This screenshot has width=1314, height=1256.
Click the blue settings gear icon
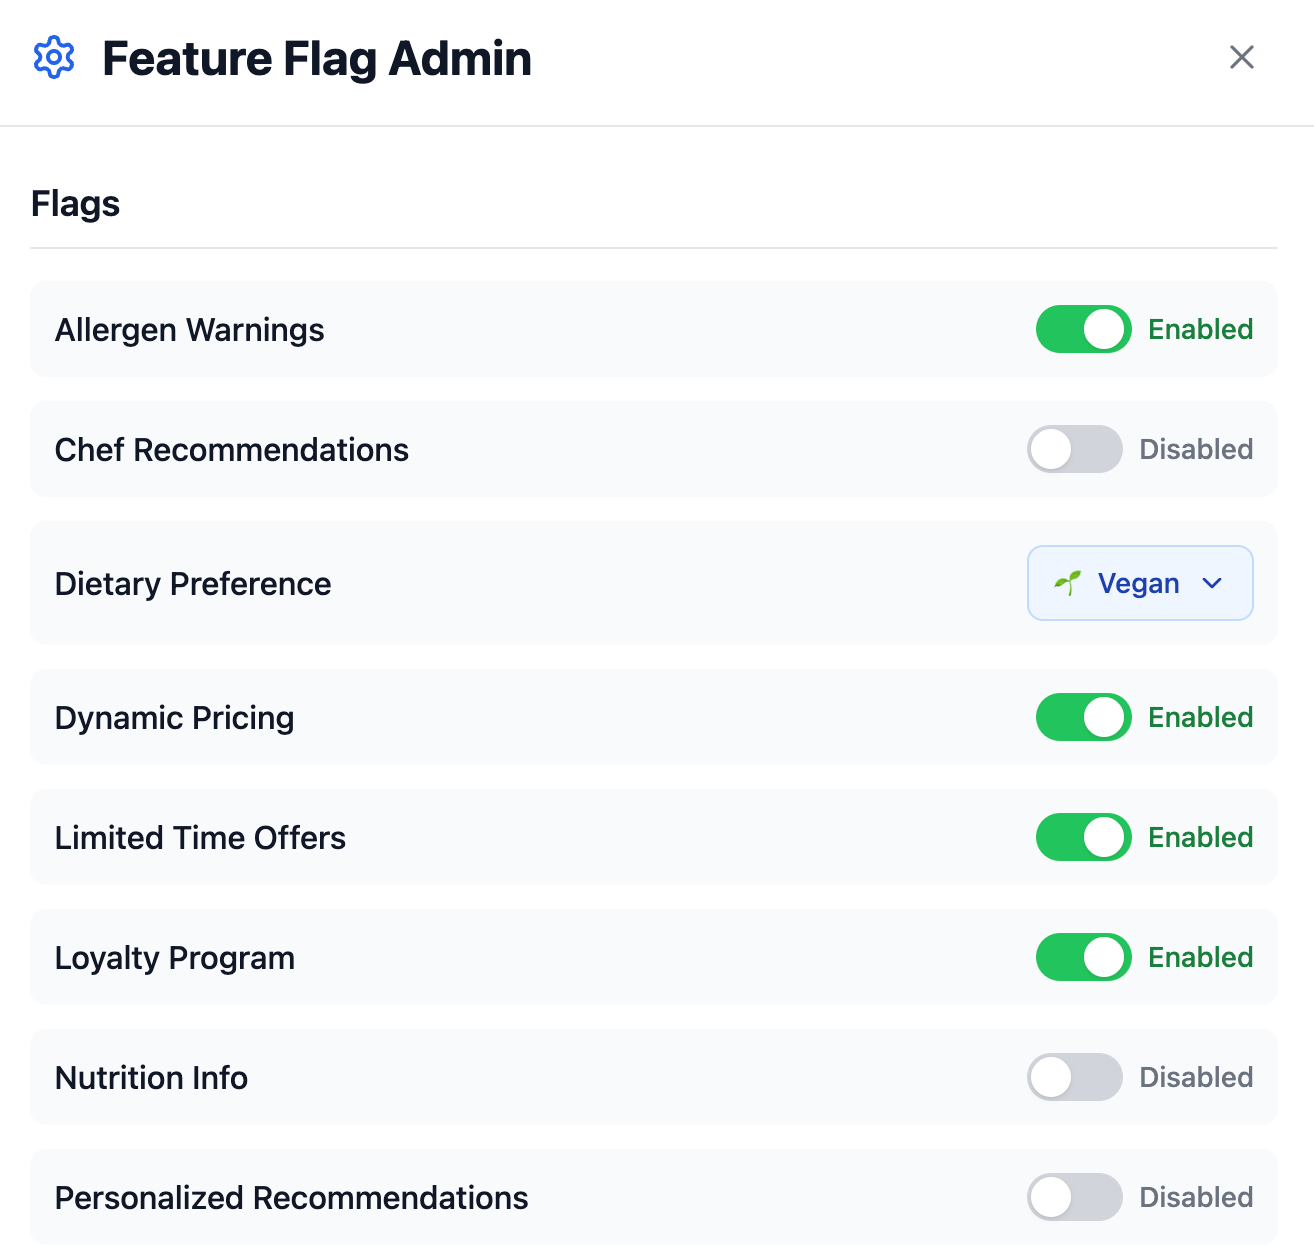tap(54, 57)
